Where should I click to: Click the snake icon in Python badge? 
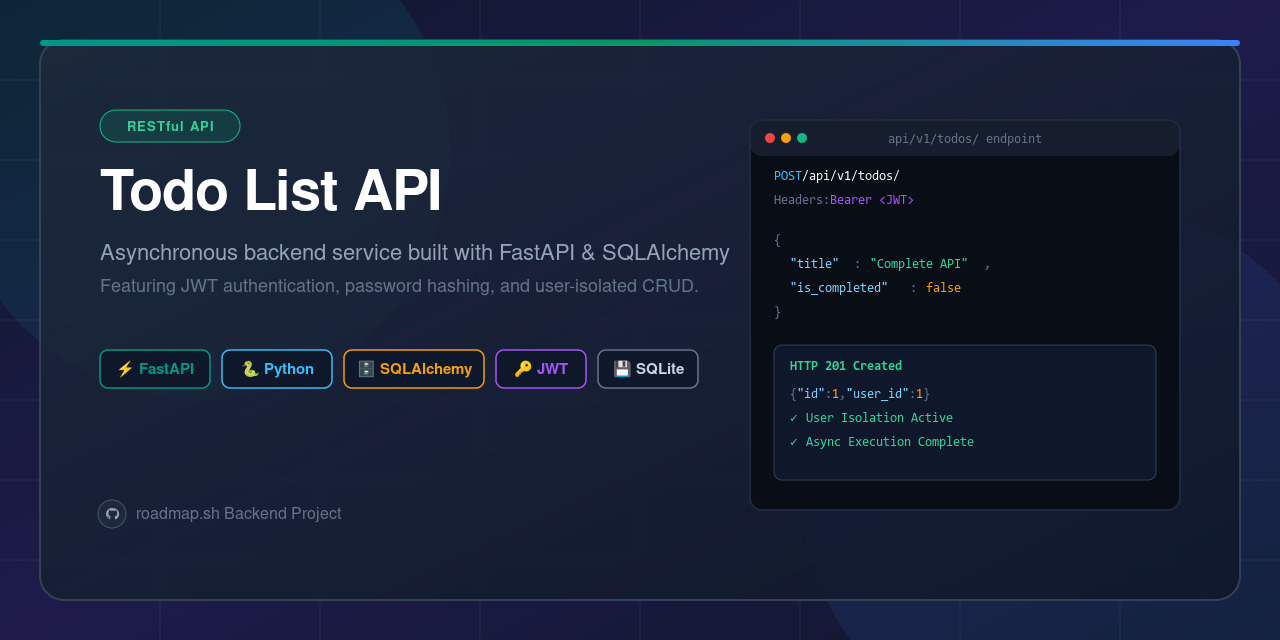pyautogui.click(x=250, y=369)
